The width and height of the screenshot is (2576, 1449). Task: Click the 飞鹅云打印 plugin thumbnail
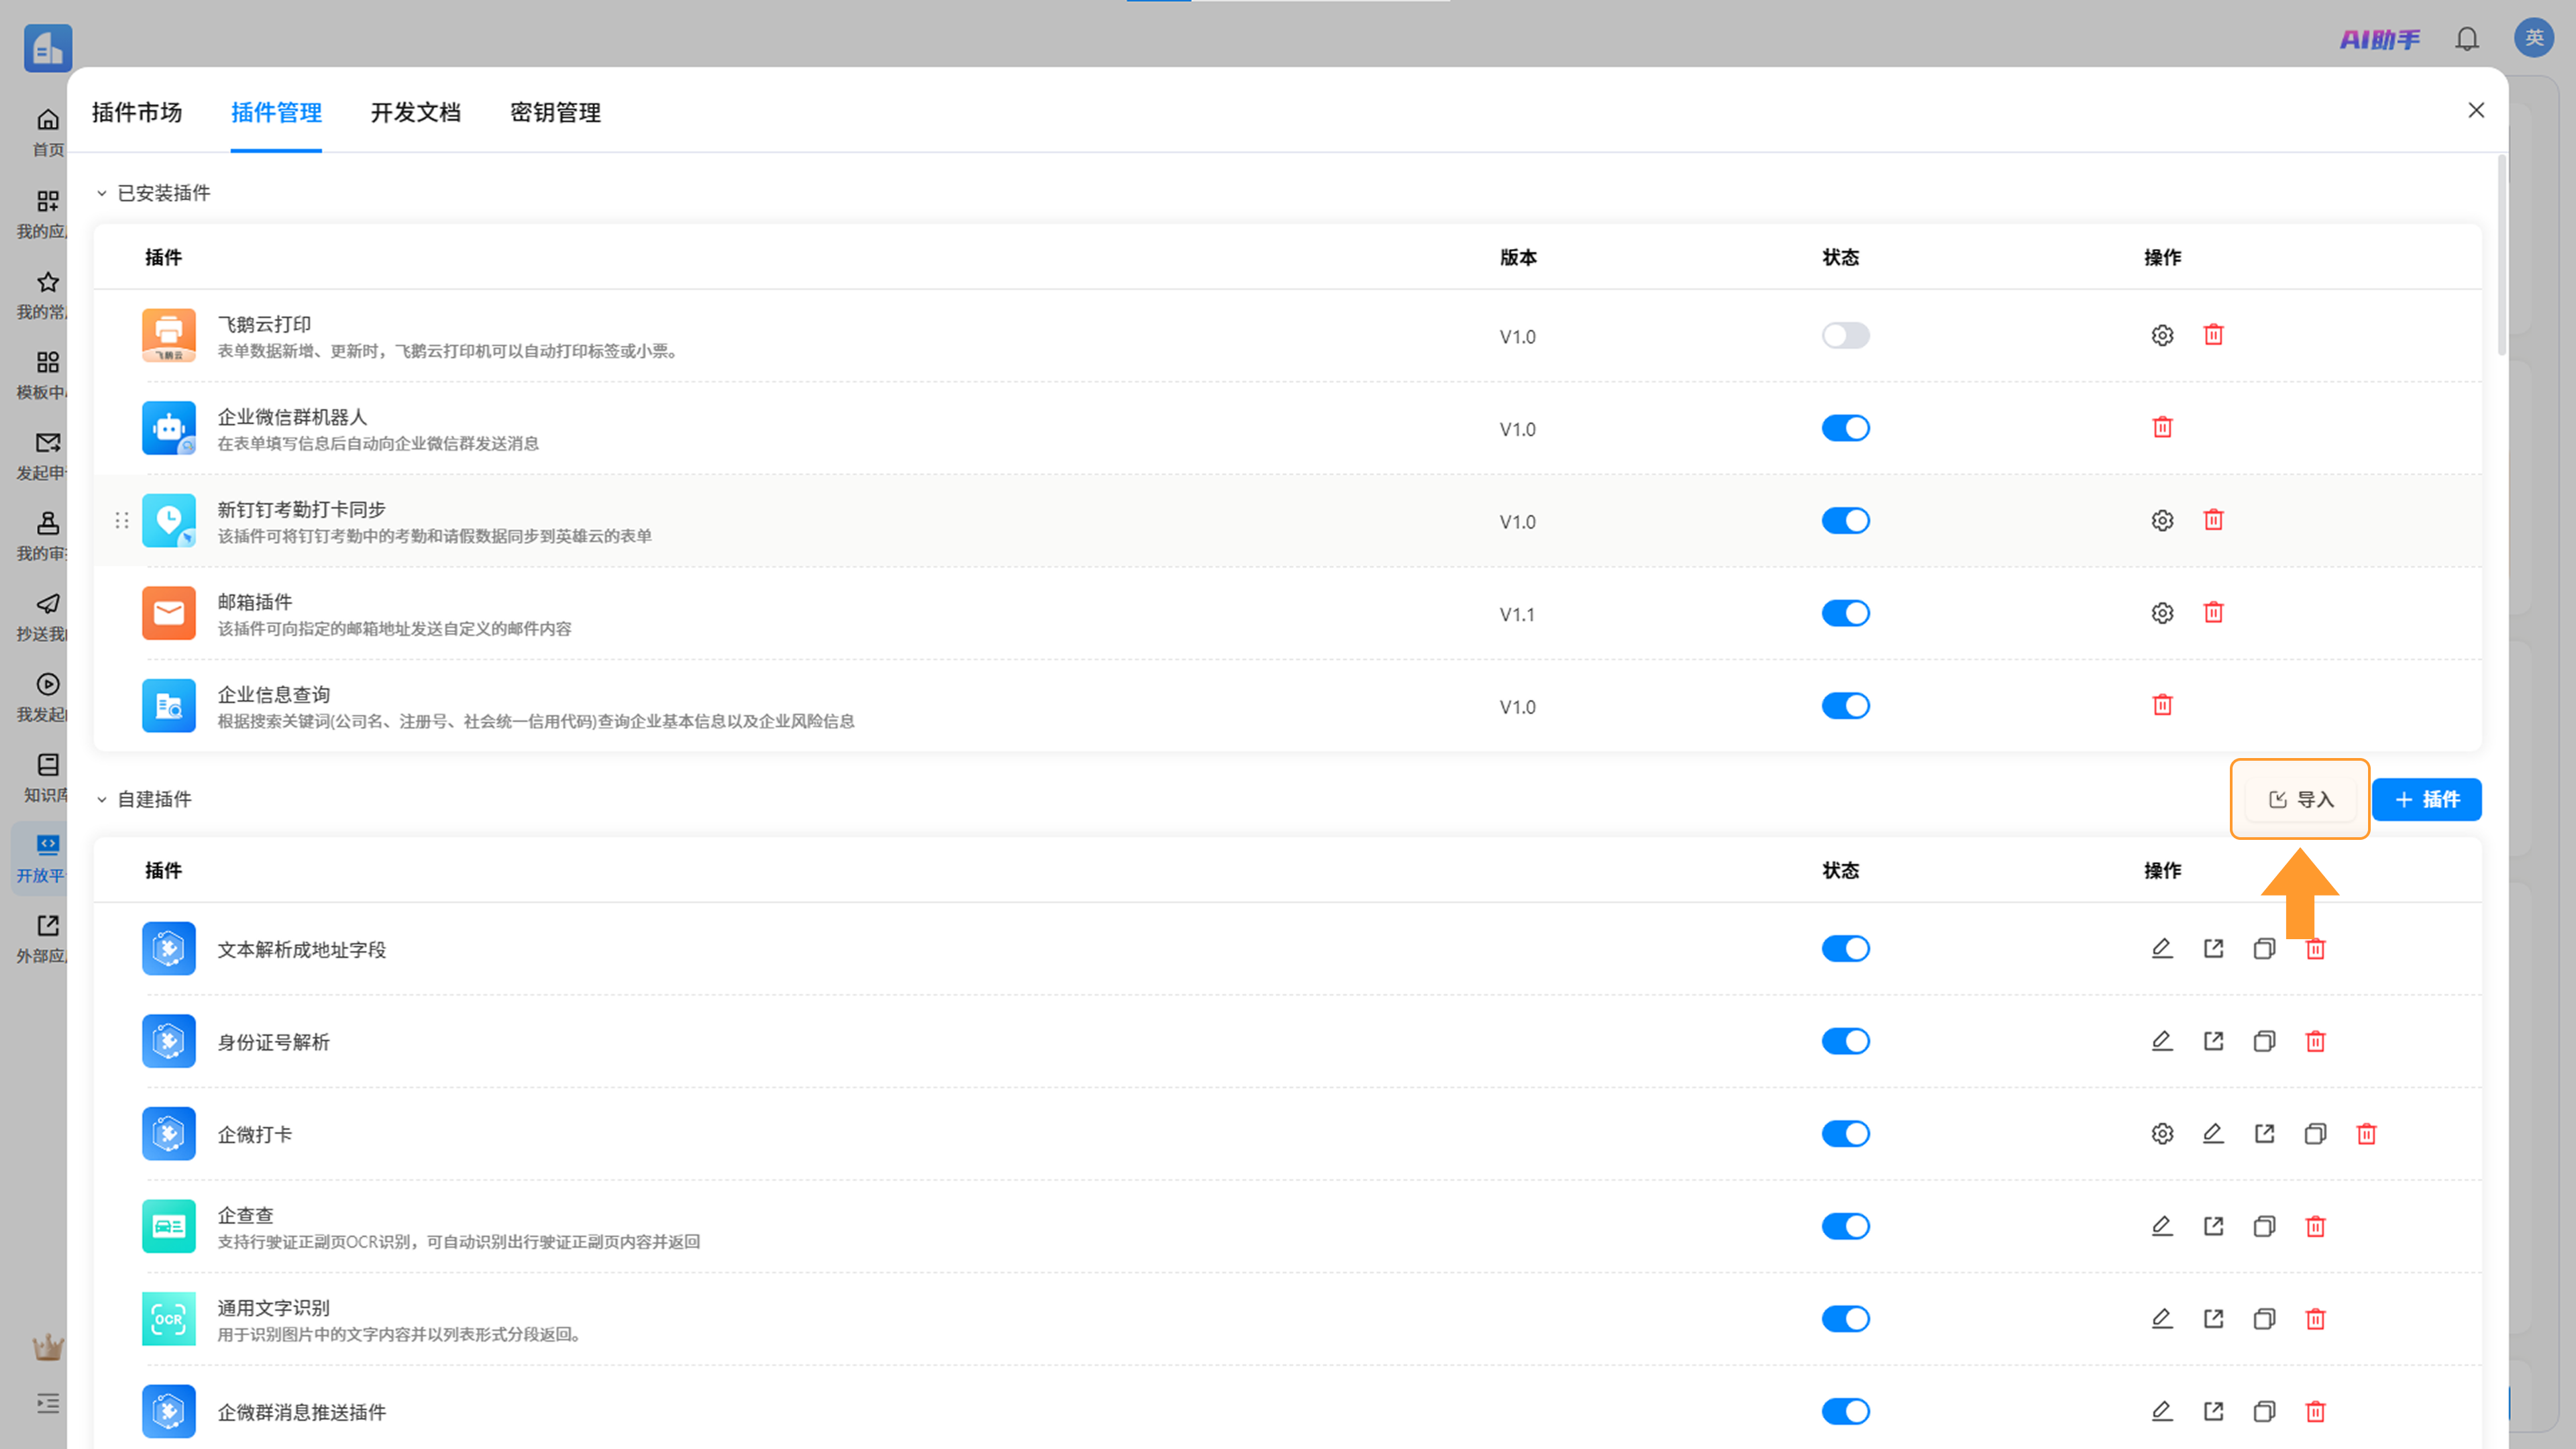pyautogui.click(x=168, y=335)
